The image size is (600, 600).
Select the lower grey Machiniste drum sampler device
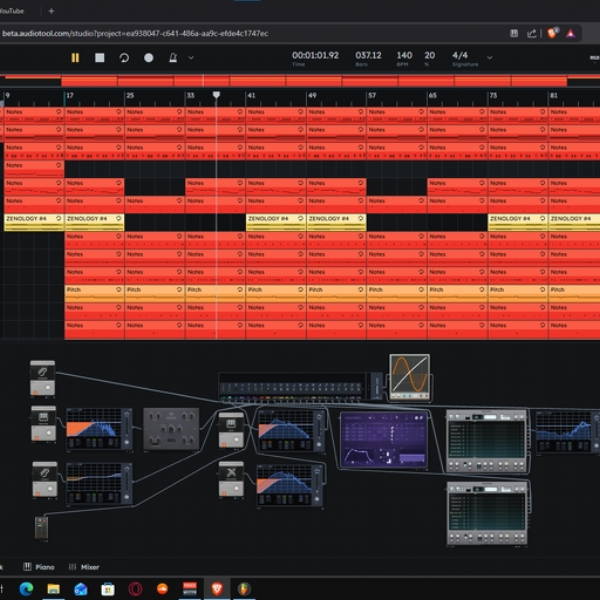[487, 513]
